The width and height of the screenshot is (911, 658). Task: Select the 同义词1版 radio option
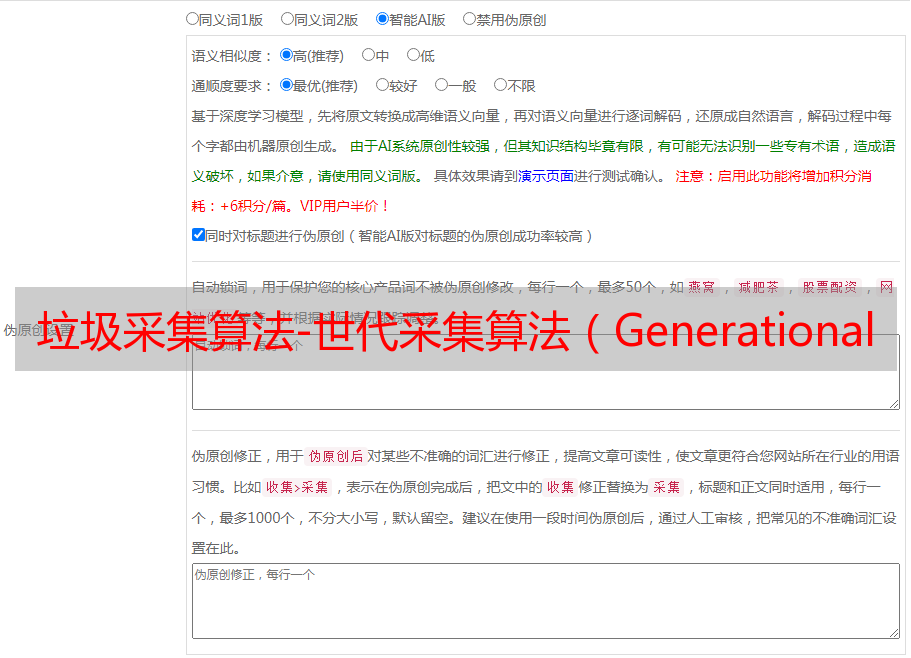click(x=192, y=19)
